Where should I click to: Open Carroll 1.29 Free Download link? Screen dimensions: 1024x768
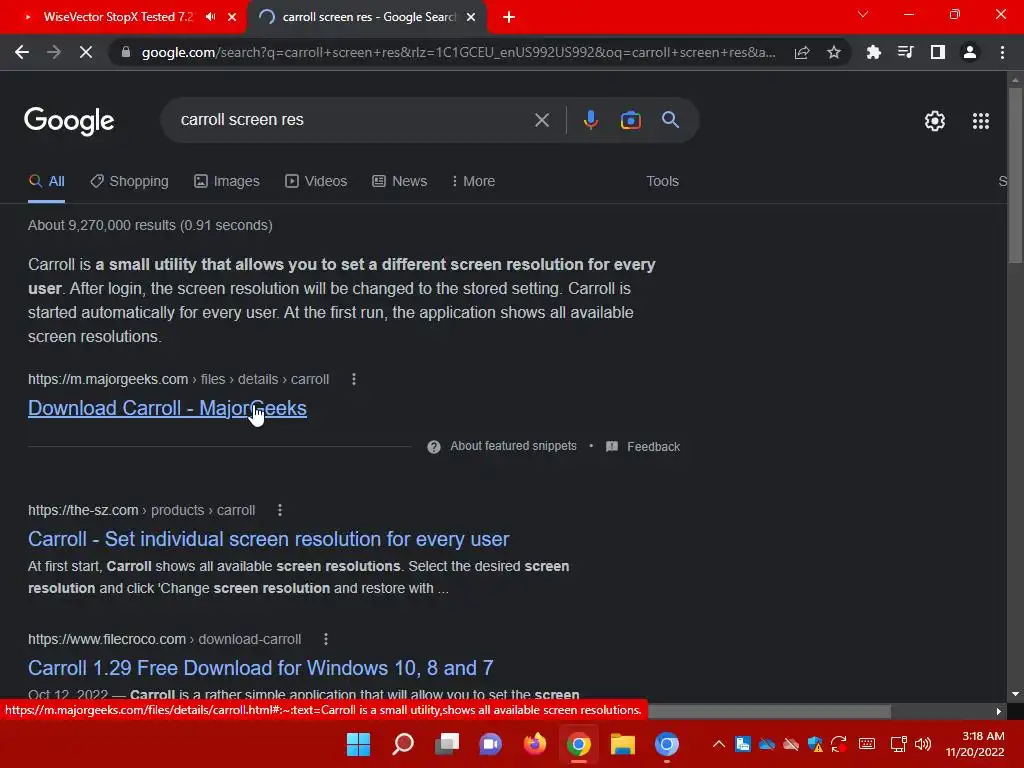[261, 668]
